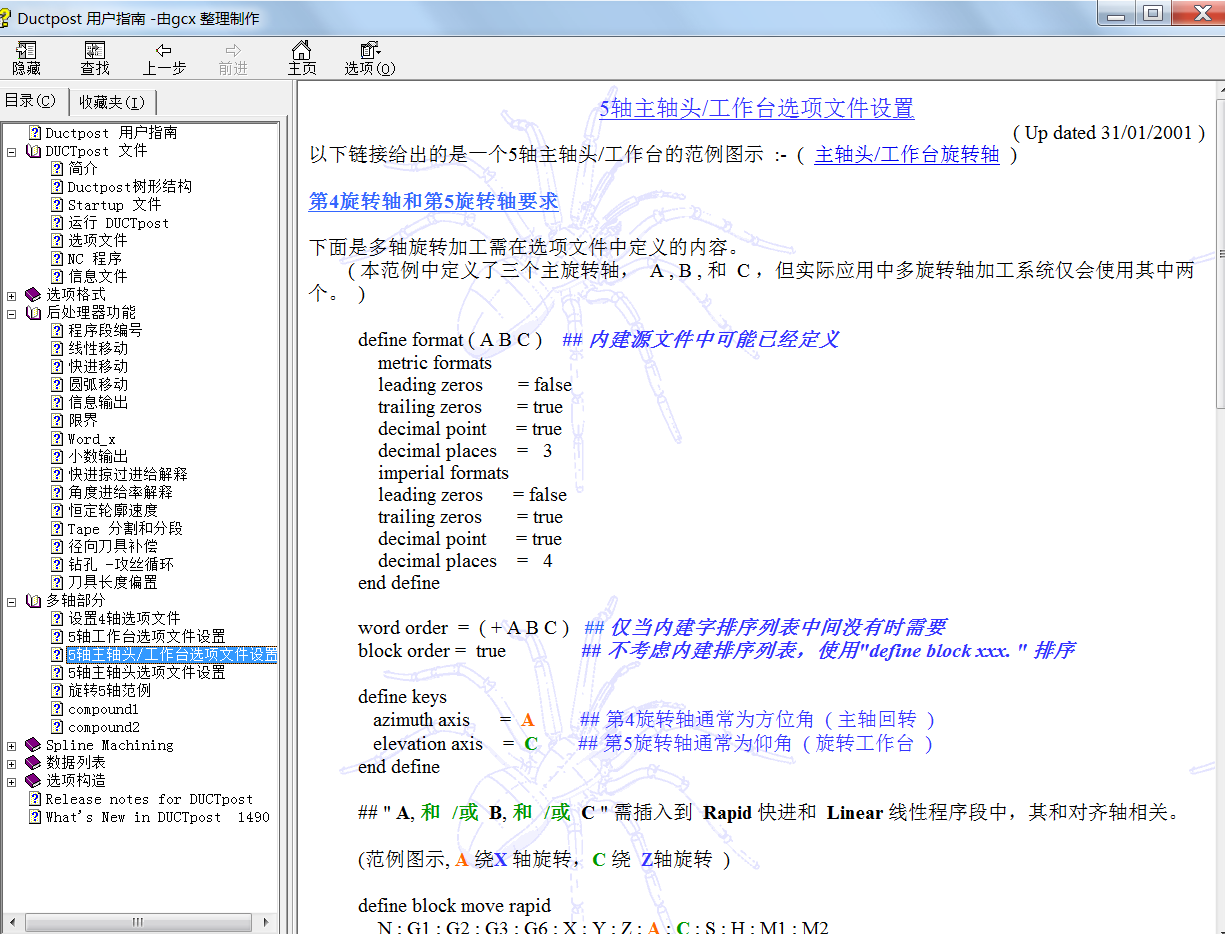The height and width of the screenshot is (934, 1225).
Task: Open the 限界 topic
Action: coord(83,421)
